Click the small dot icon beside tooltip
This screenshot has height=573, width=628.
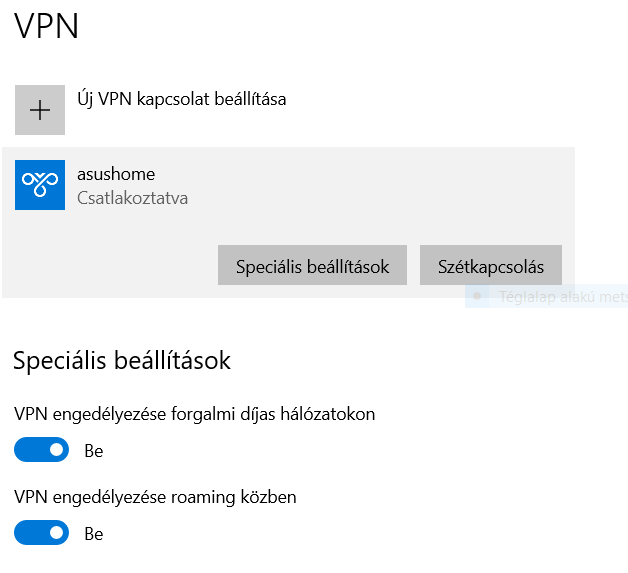[478, 297]
